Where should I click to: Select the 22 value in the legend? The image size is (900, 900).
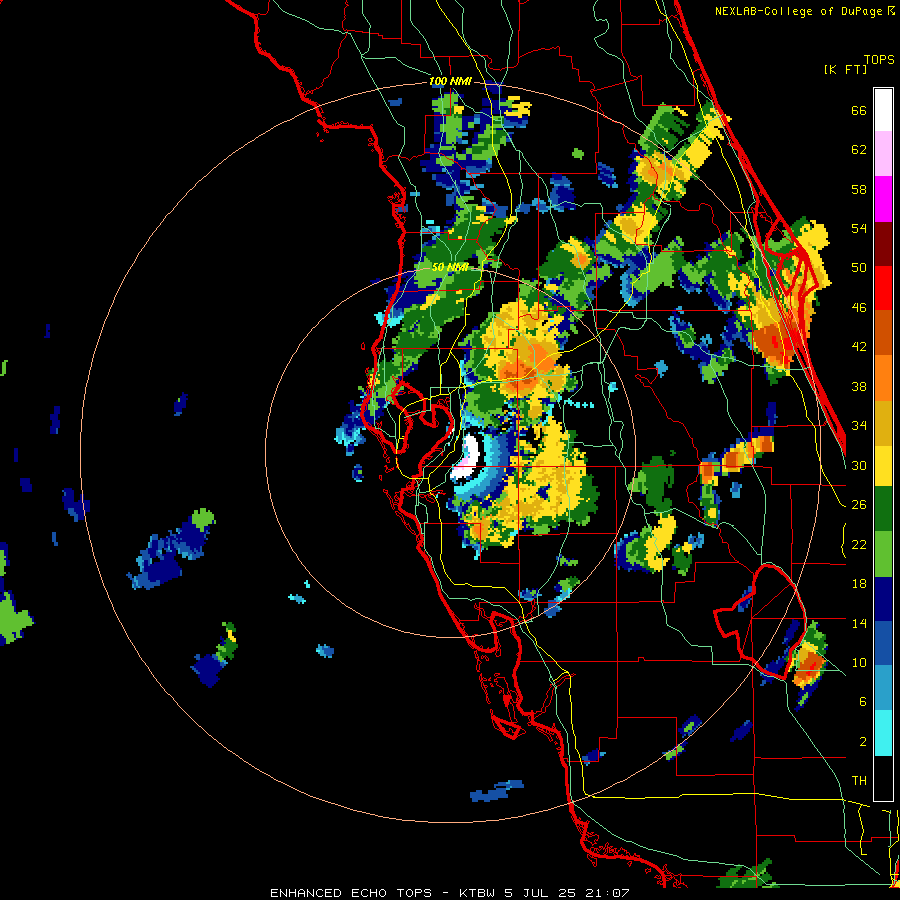[859, 544]
